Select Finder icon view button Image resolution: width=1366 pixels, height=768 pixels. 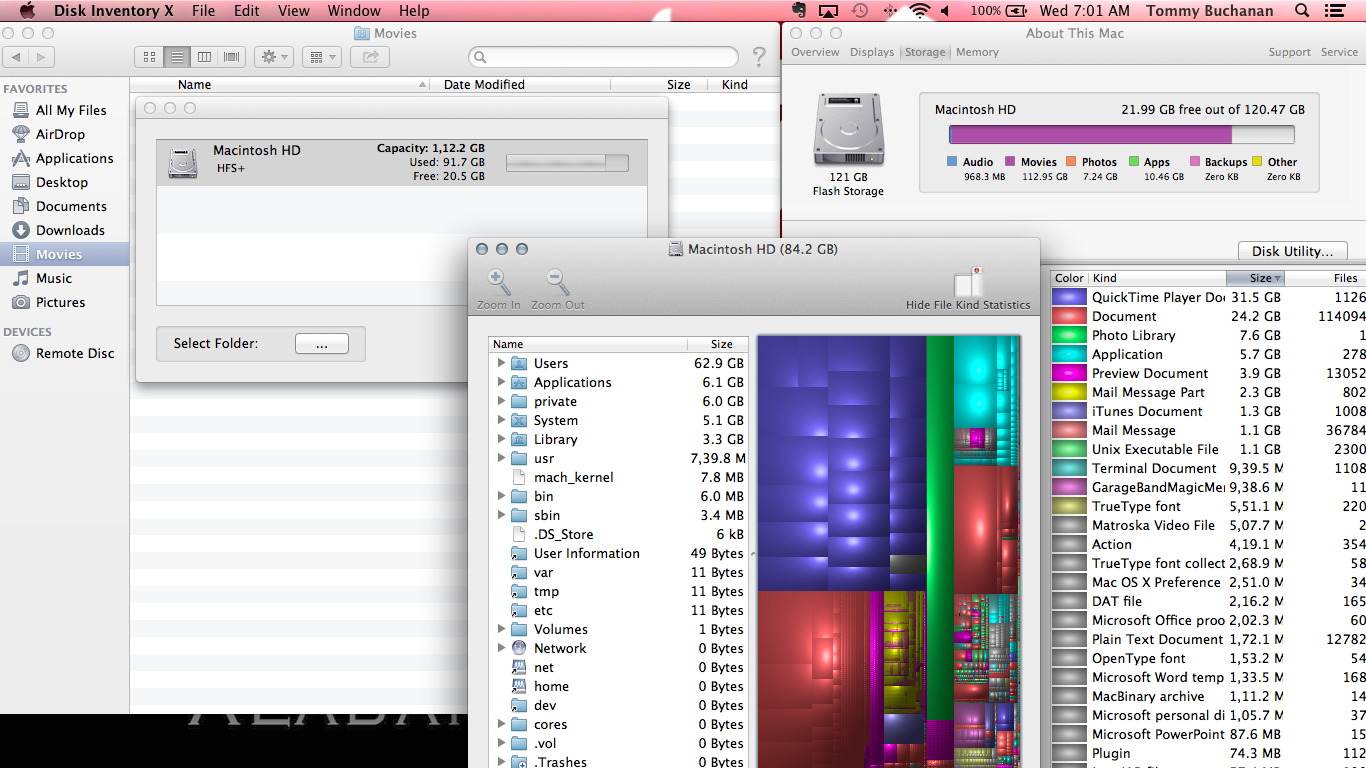pos(149,57)
